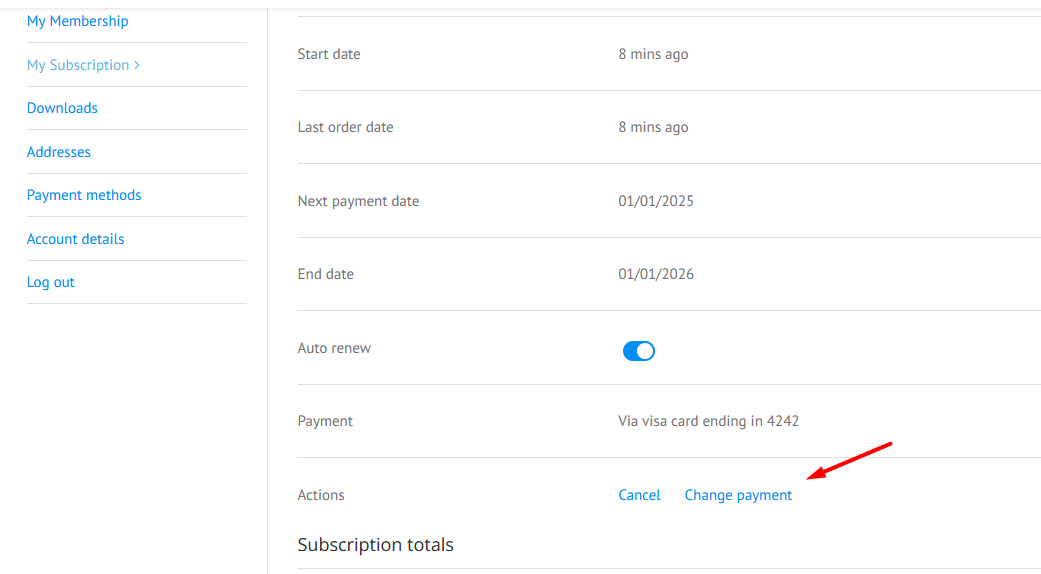Click the end date value 01/01/2026
This screenshot has width=1041, height=574.
[656, 274]
